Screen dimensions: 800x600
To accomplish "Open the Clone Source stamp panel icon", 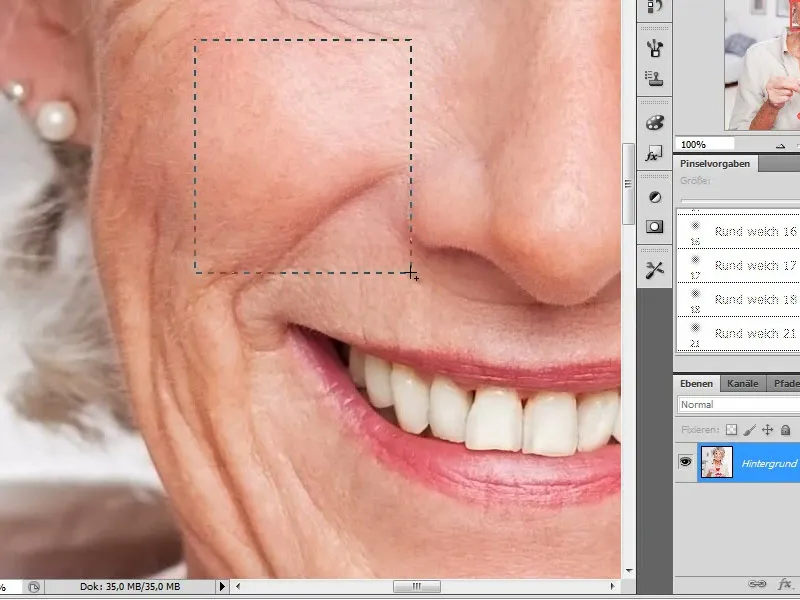I will click(655, 79).
